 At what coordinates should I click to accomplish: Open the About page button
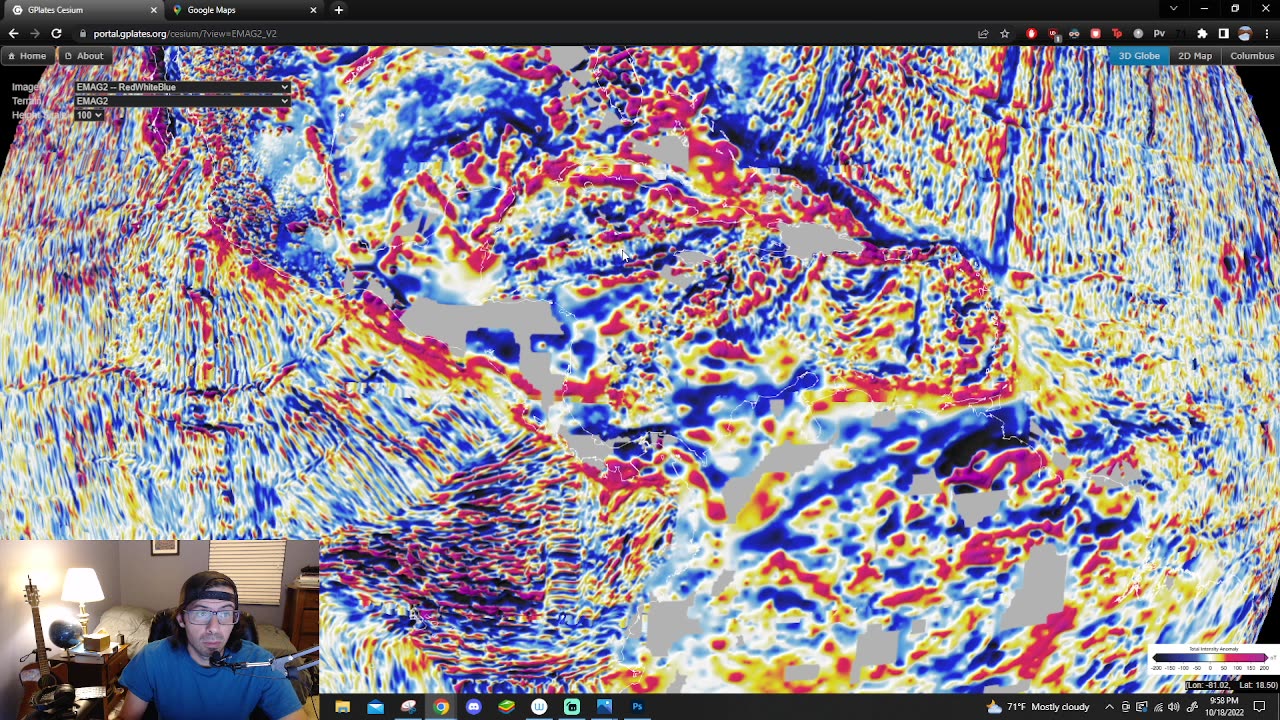pos(84,56)
